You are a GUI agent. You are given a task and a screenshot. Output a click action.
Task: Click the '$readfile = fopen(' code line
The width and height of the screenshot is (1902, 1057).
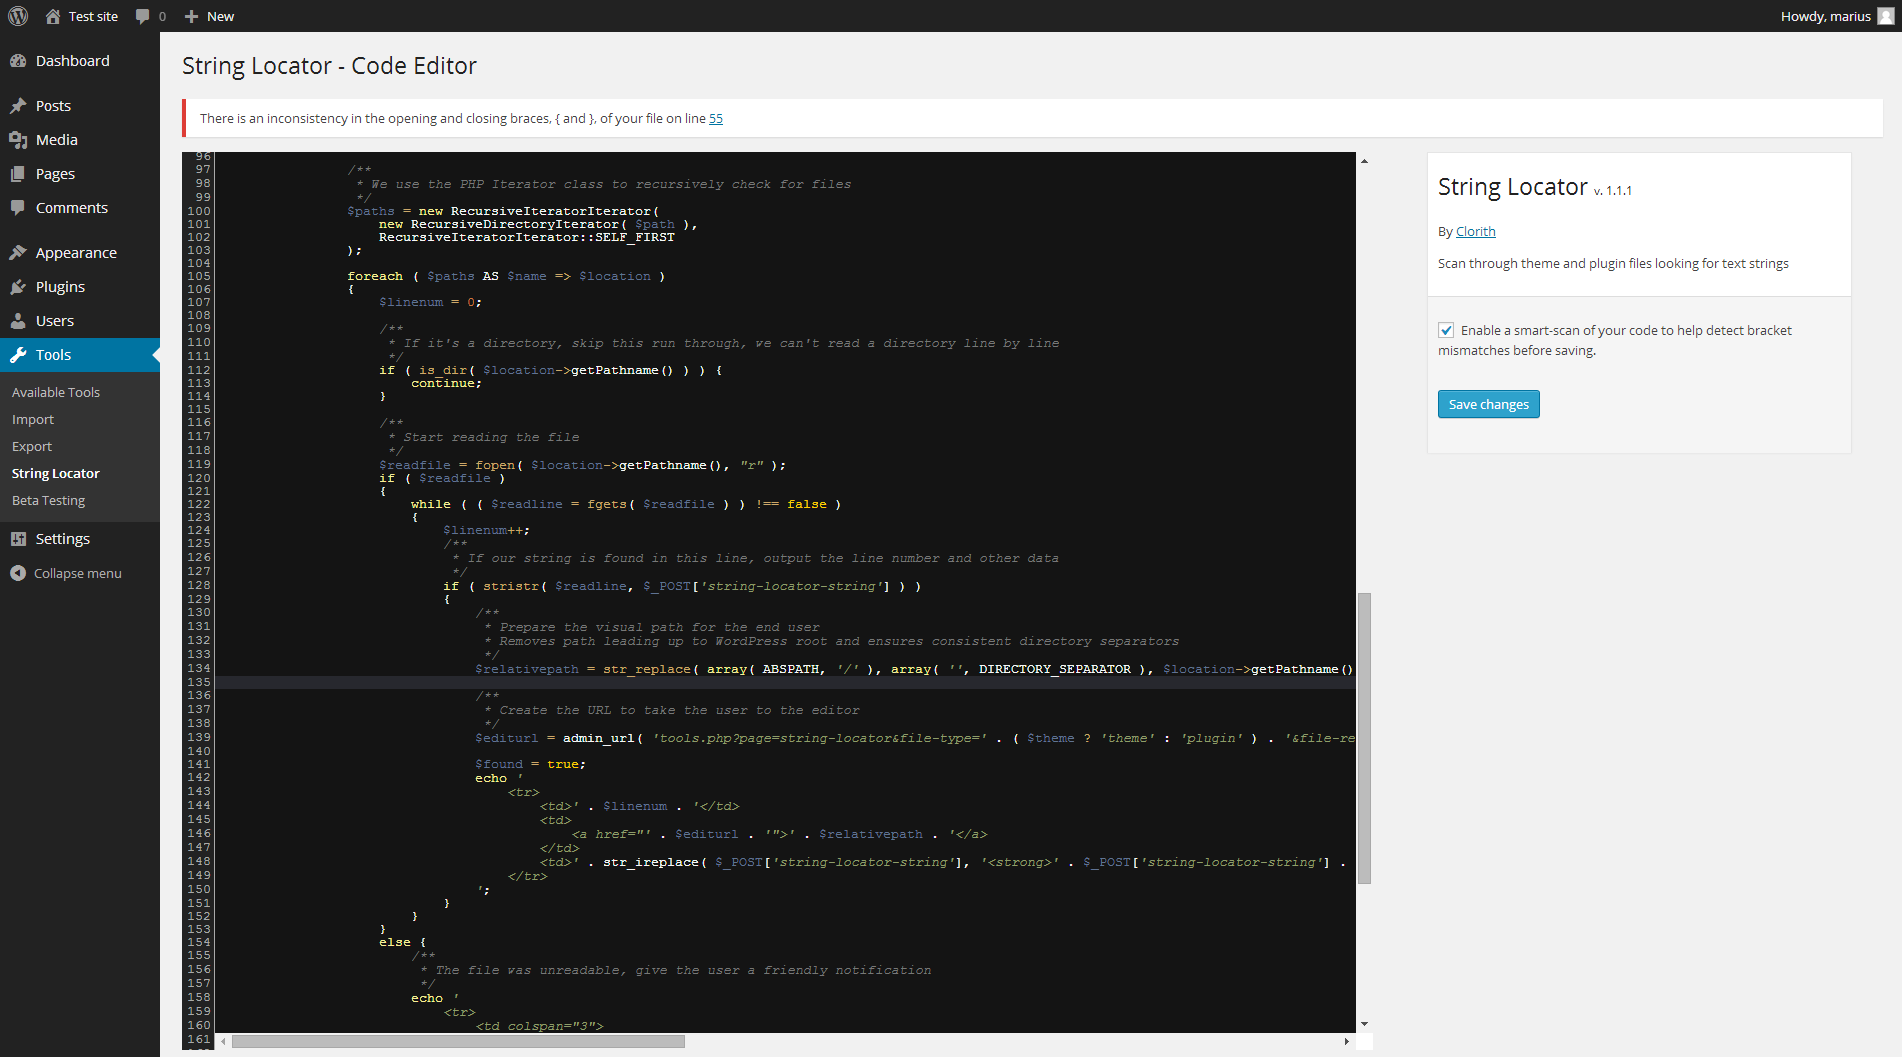(582, 465)
